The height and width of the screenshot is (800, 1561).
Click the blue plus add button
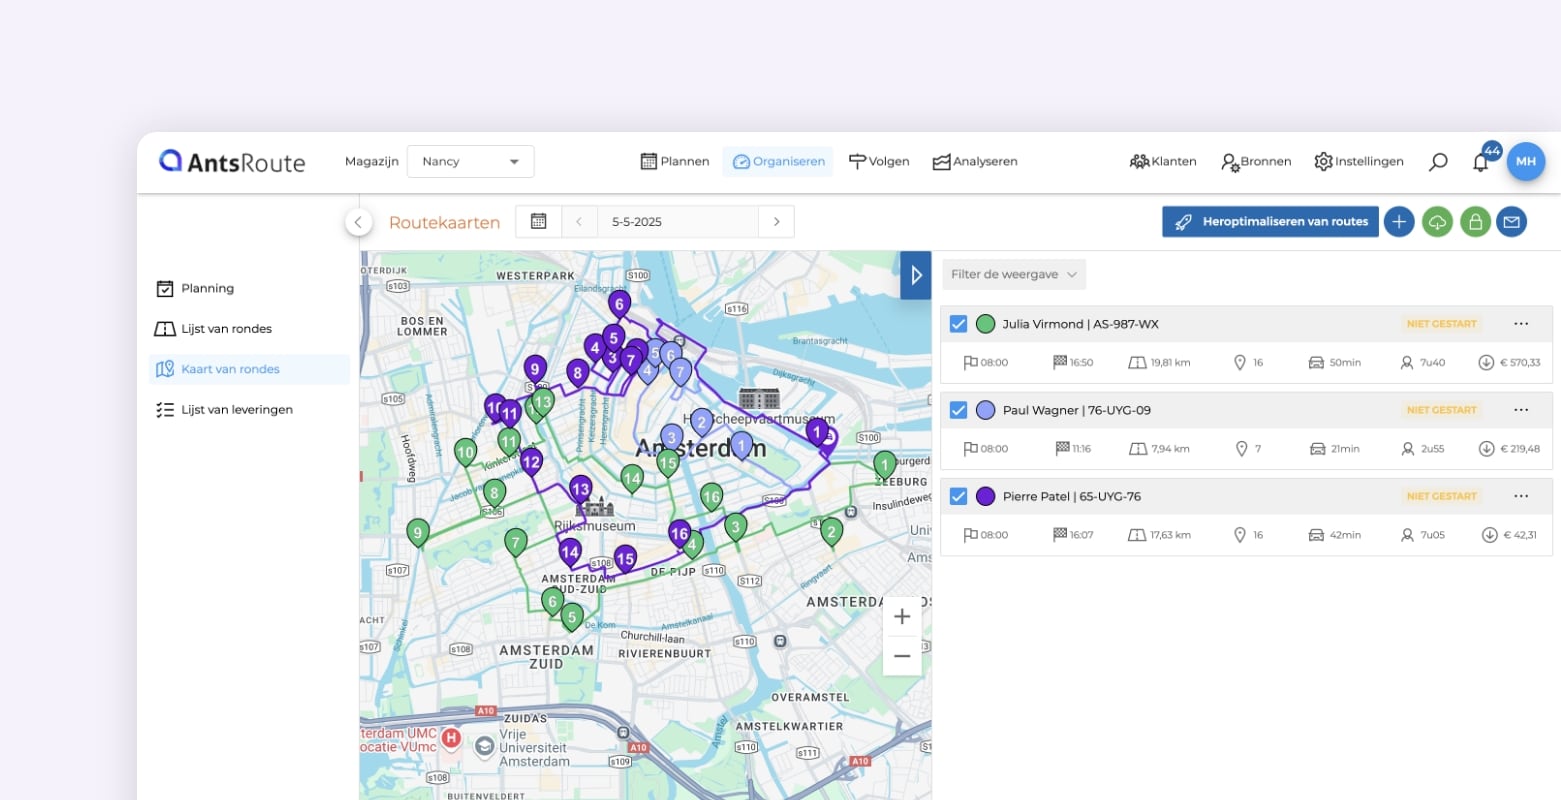(x=1399, y=222)
